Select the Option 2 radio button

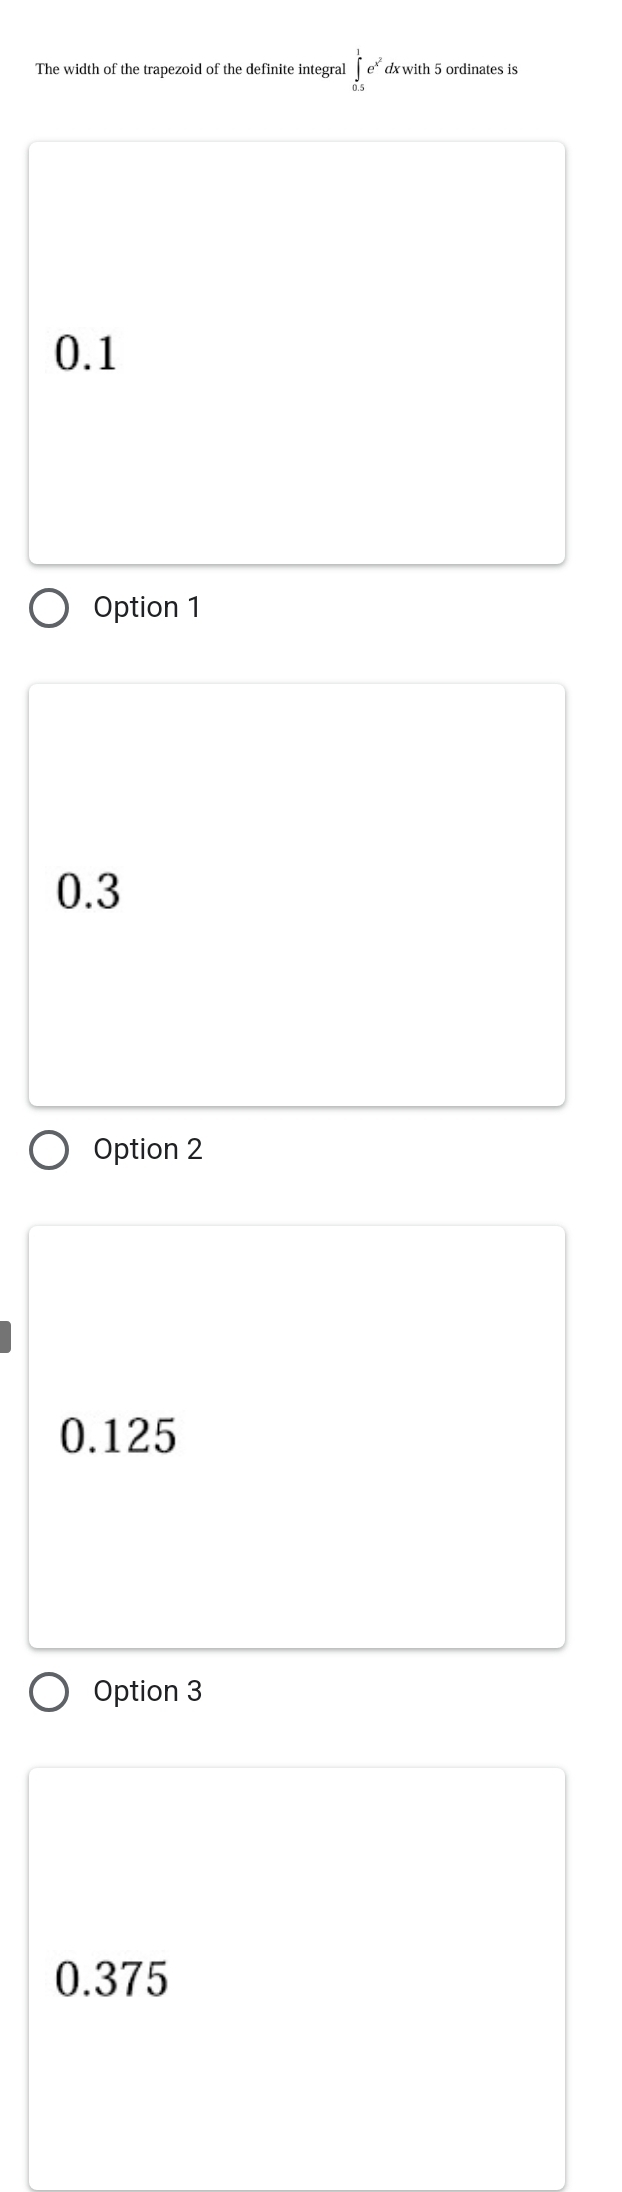click(49, 1150)
